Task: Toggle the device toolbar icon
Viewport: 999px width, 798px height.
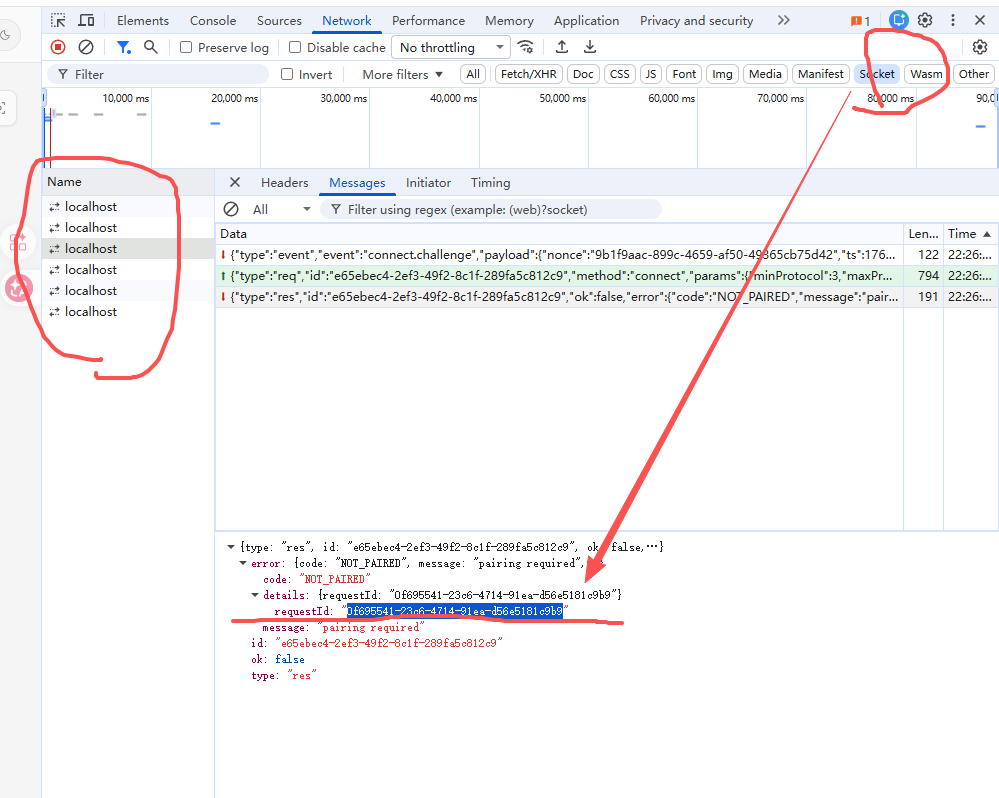Action: (87, 20)
